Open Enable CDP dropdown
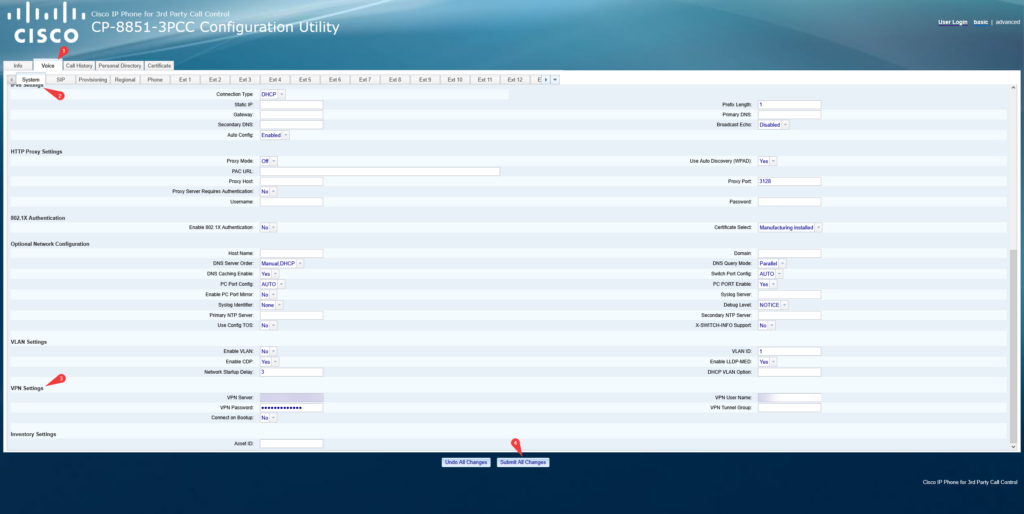Image resolution: width=1024 pixels, height=514 pixels. [x=270, y=362]
